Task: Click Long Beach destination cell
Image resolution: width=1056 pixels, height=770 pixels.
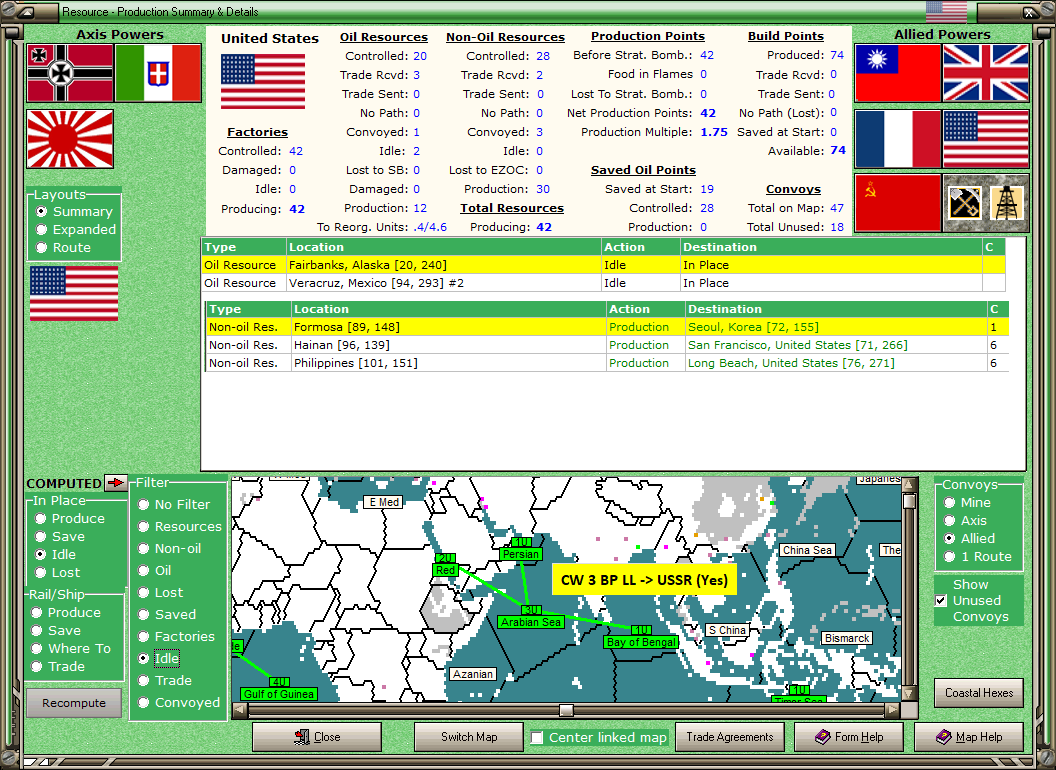Action: tap(836, 363)
